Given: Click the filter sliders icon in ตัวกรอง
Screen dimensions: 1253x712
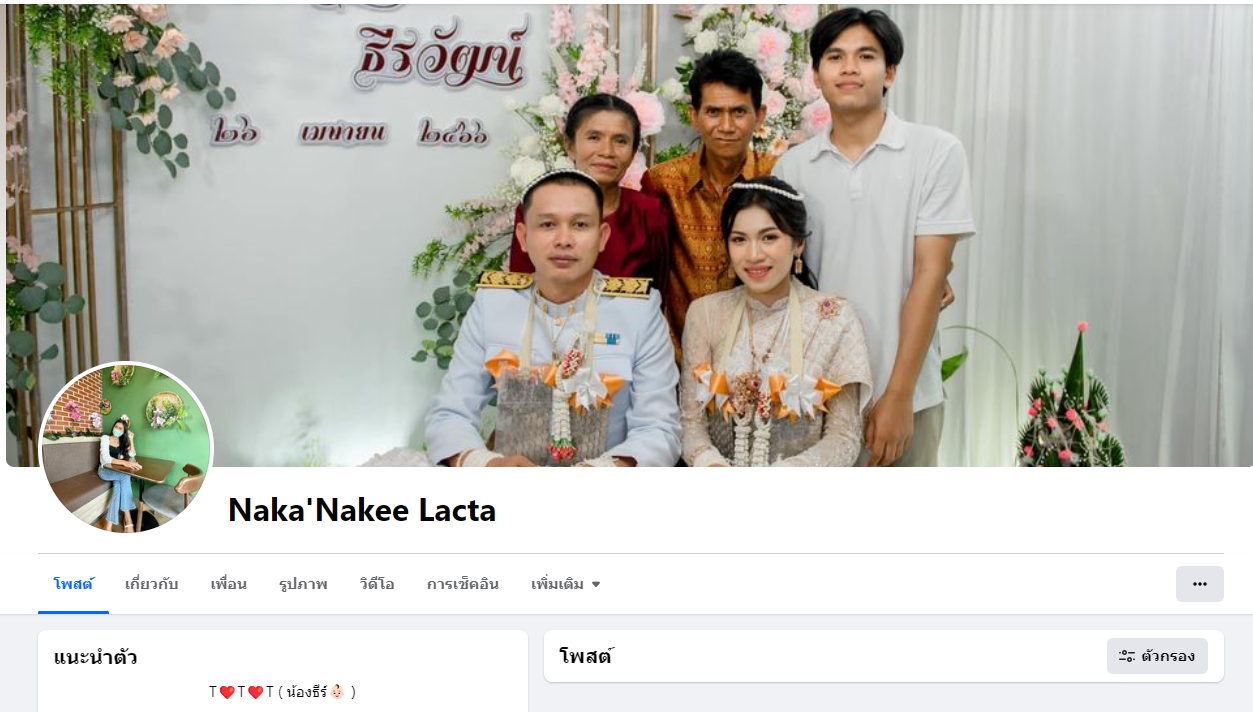Looking at the screenshot, I should pos(1127,656).
